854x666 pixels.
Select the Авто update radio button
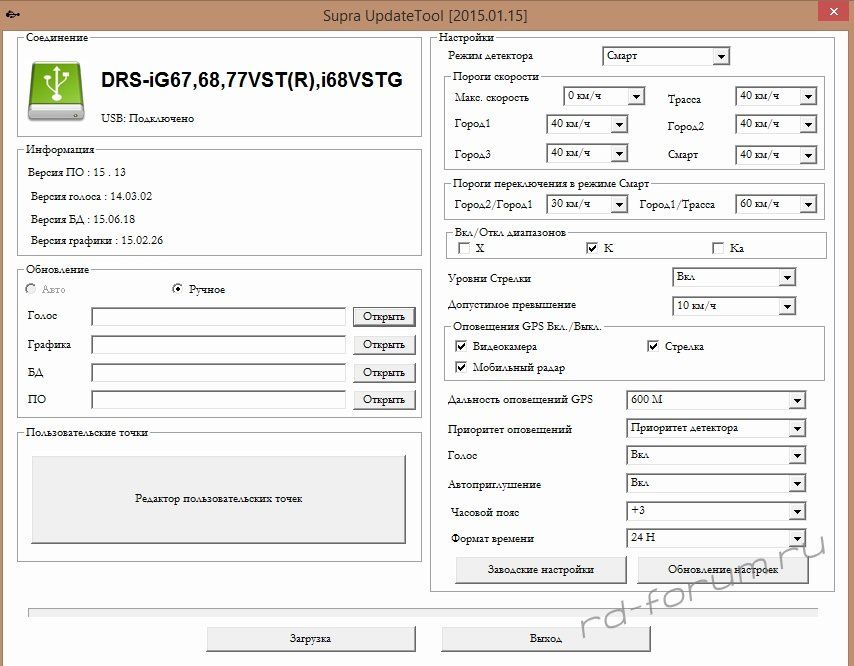[31, 289]
